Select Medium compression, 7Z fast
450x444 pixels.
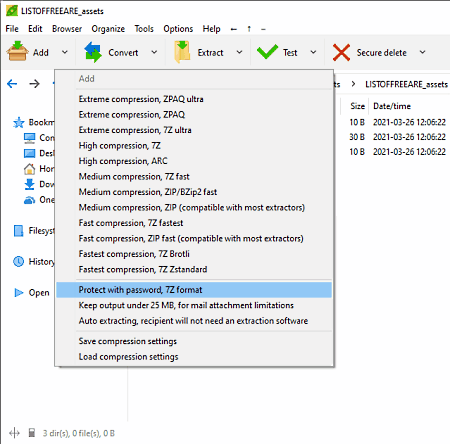click(194, 177)
